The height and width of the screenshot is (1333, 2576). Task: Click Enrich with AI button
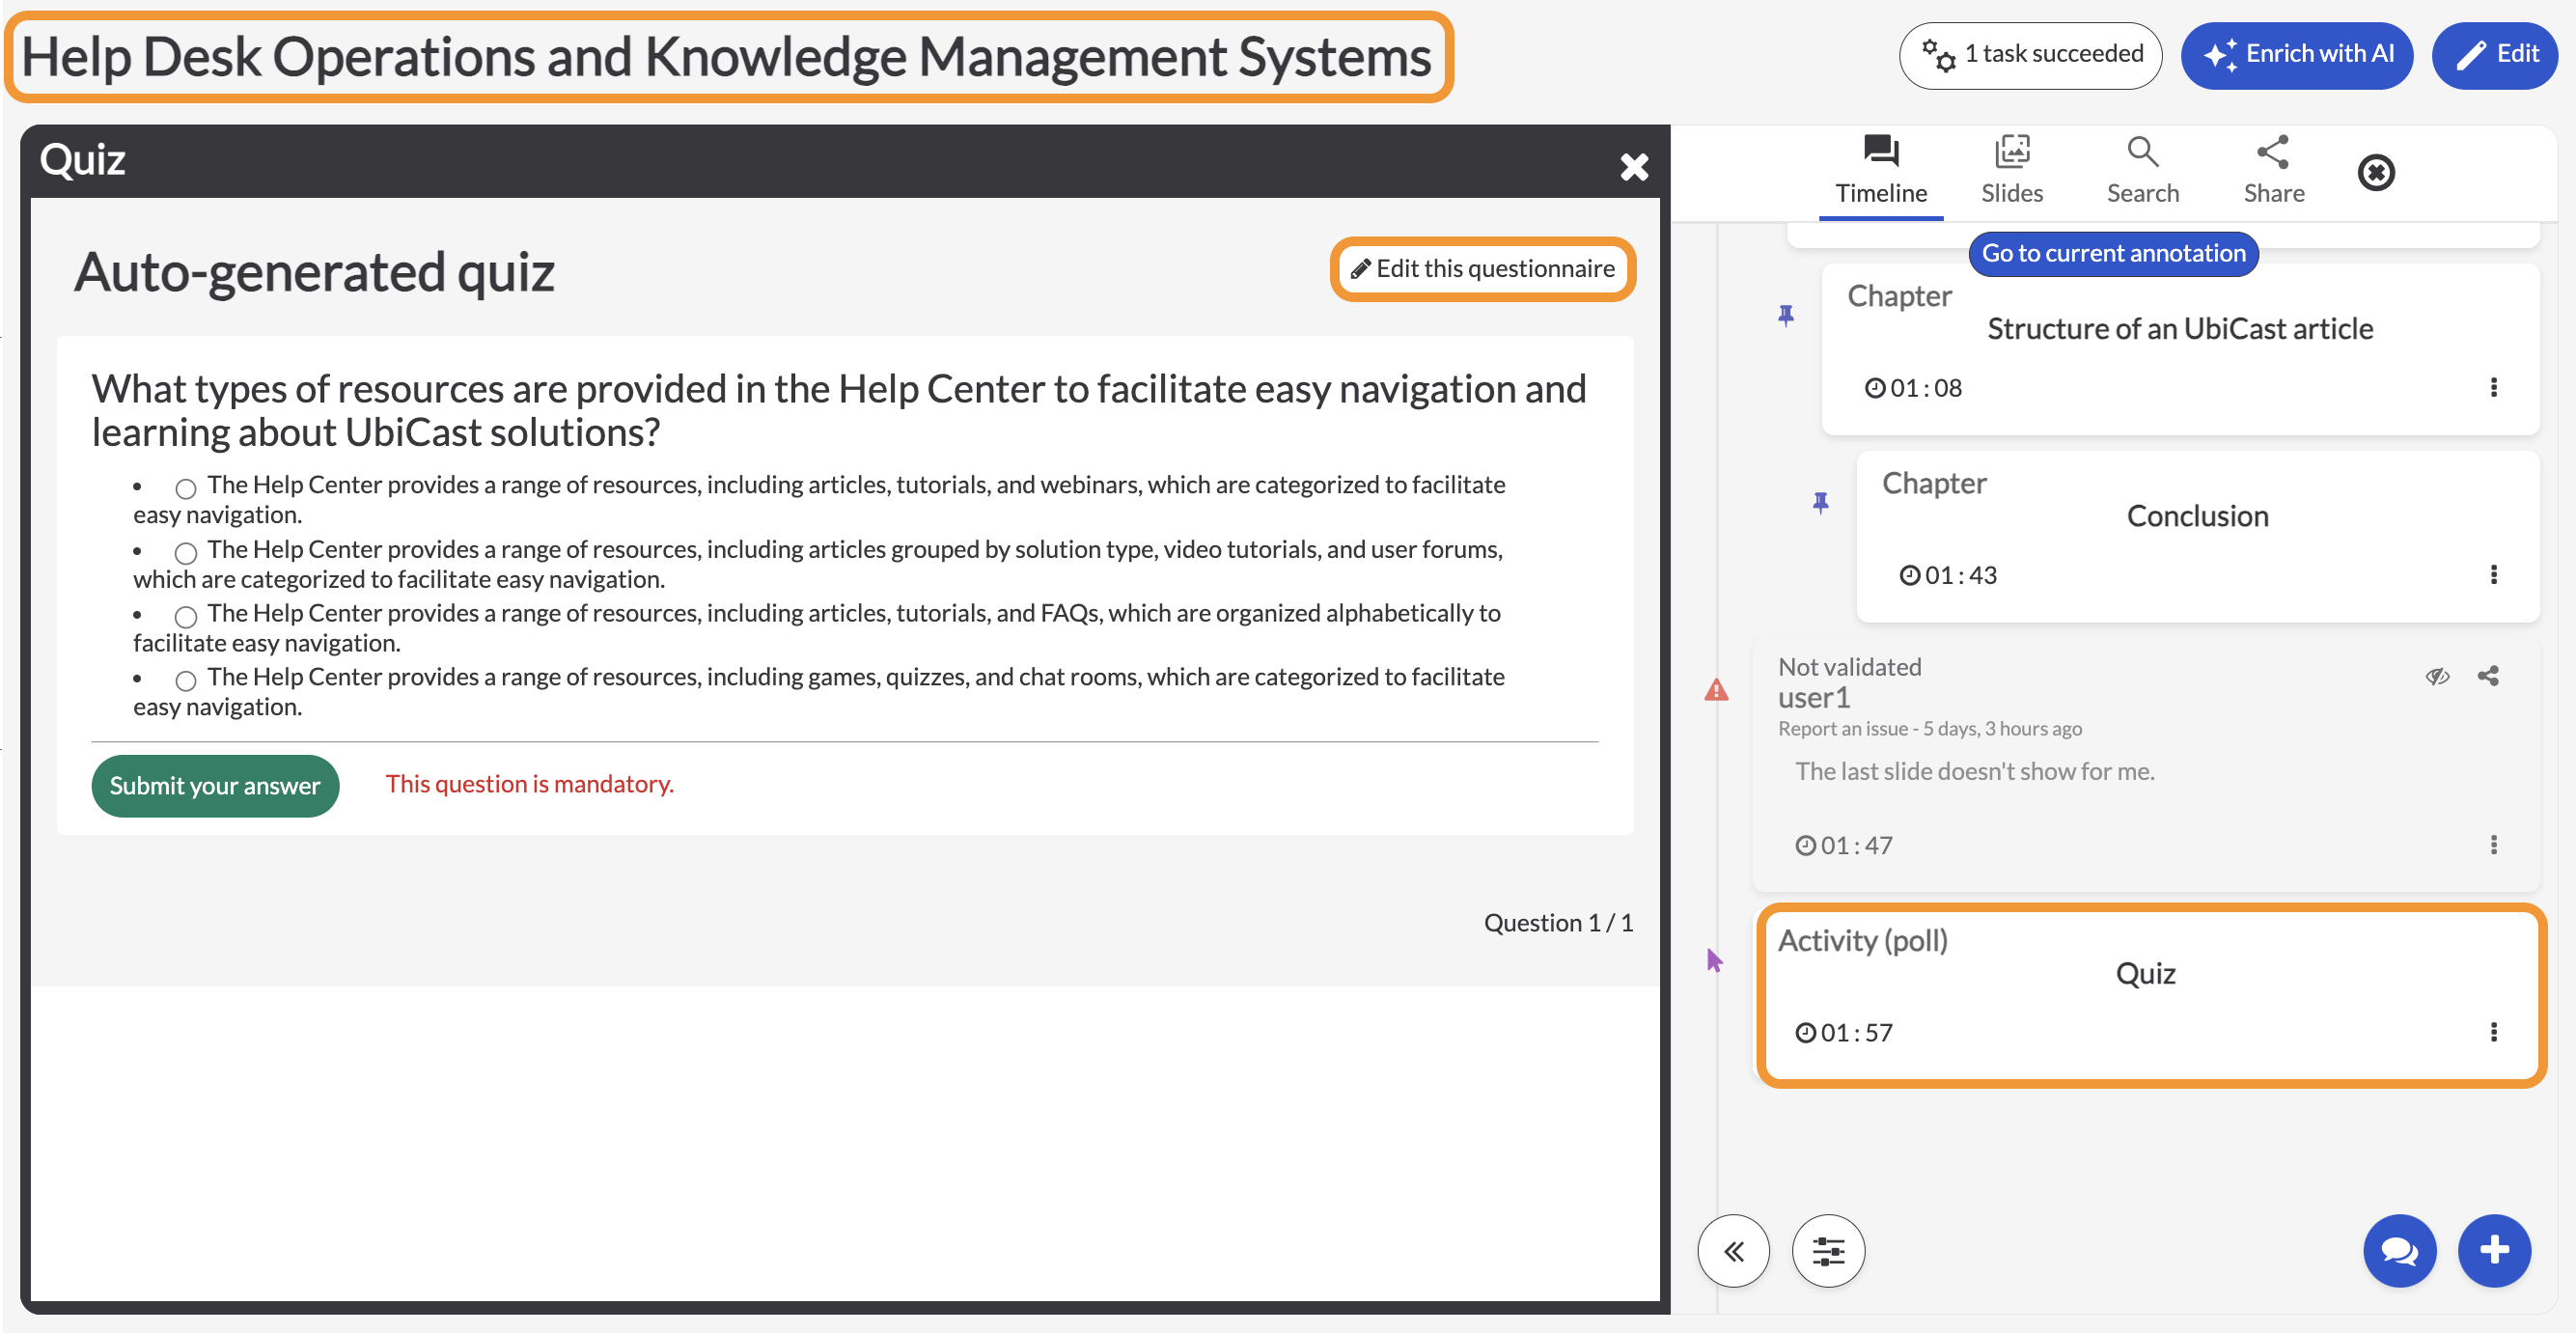pos(2295,54)
